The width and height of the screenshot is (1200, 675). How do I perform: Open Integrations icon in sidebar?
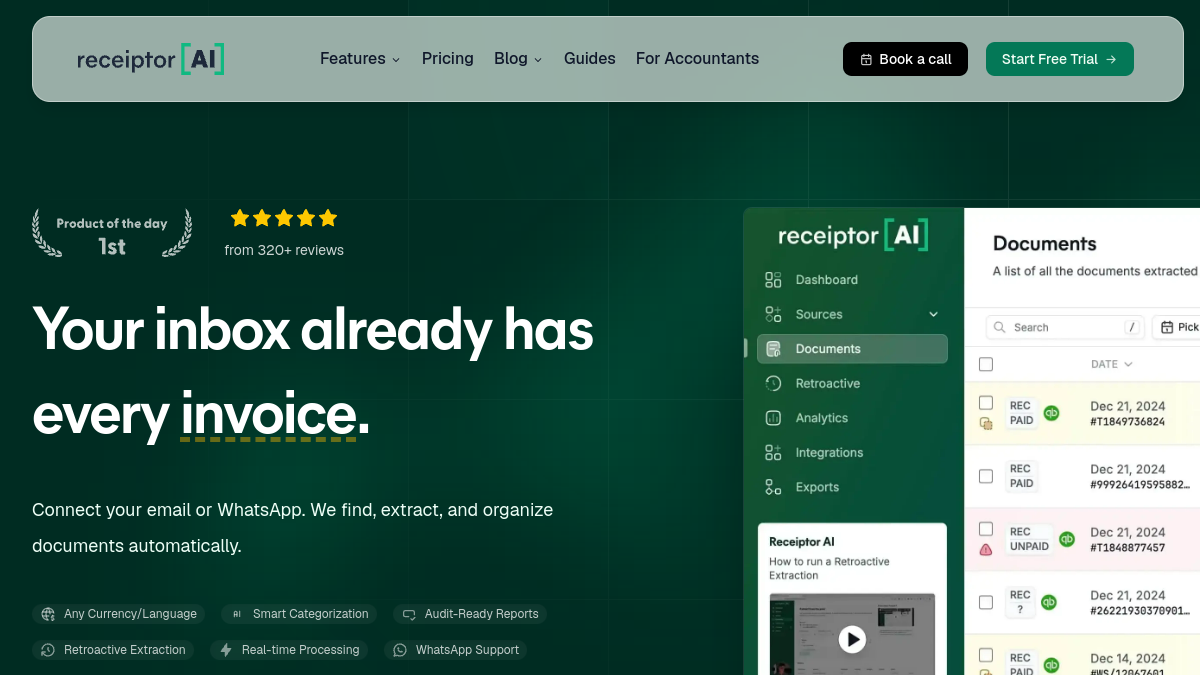tap(773, 452)
